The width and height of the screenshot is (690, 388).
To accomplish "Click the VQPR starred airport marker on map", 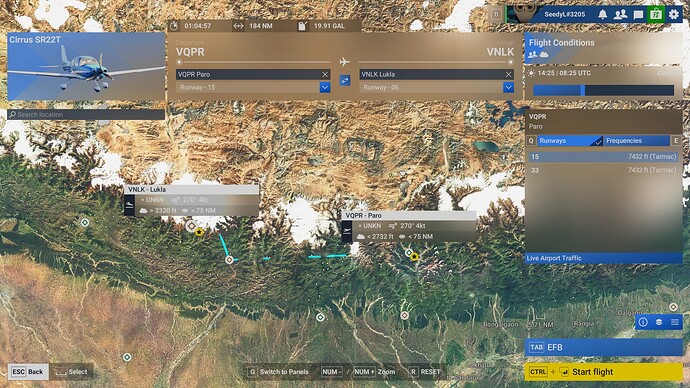I will 414,256.
